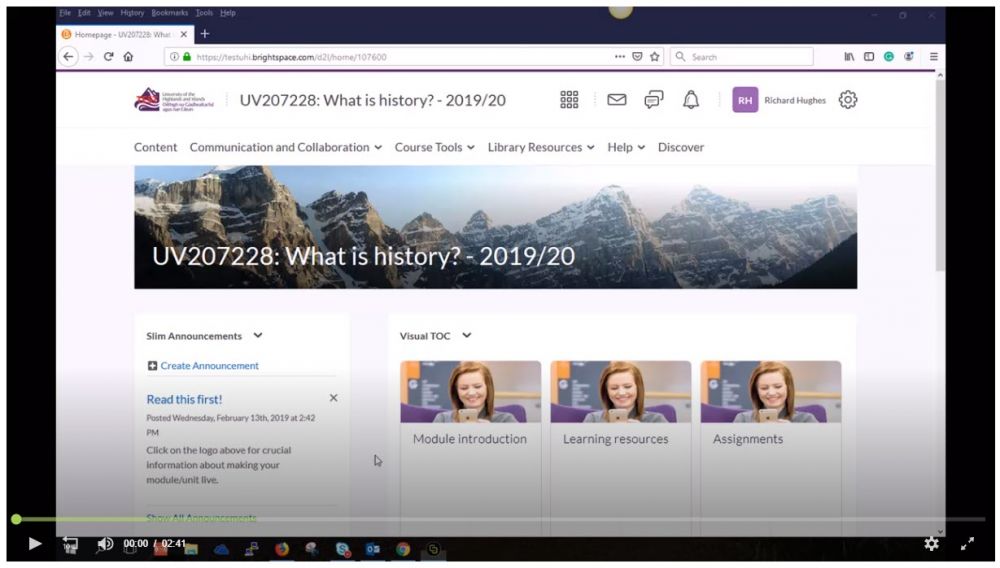This screenshot has height=568, width=1000.
Task: Click the green Grammarly extension icon
Action: [888, 57]
